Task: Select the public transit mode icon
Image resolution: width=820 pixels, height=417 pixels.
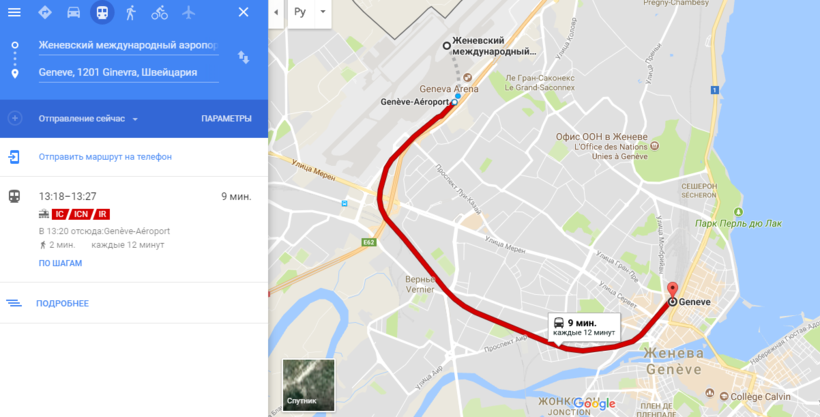Action: tap(102, 12)
